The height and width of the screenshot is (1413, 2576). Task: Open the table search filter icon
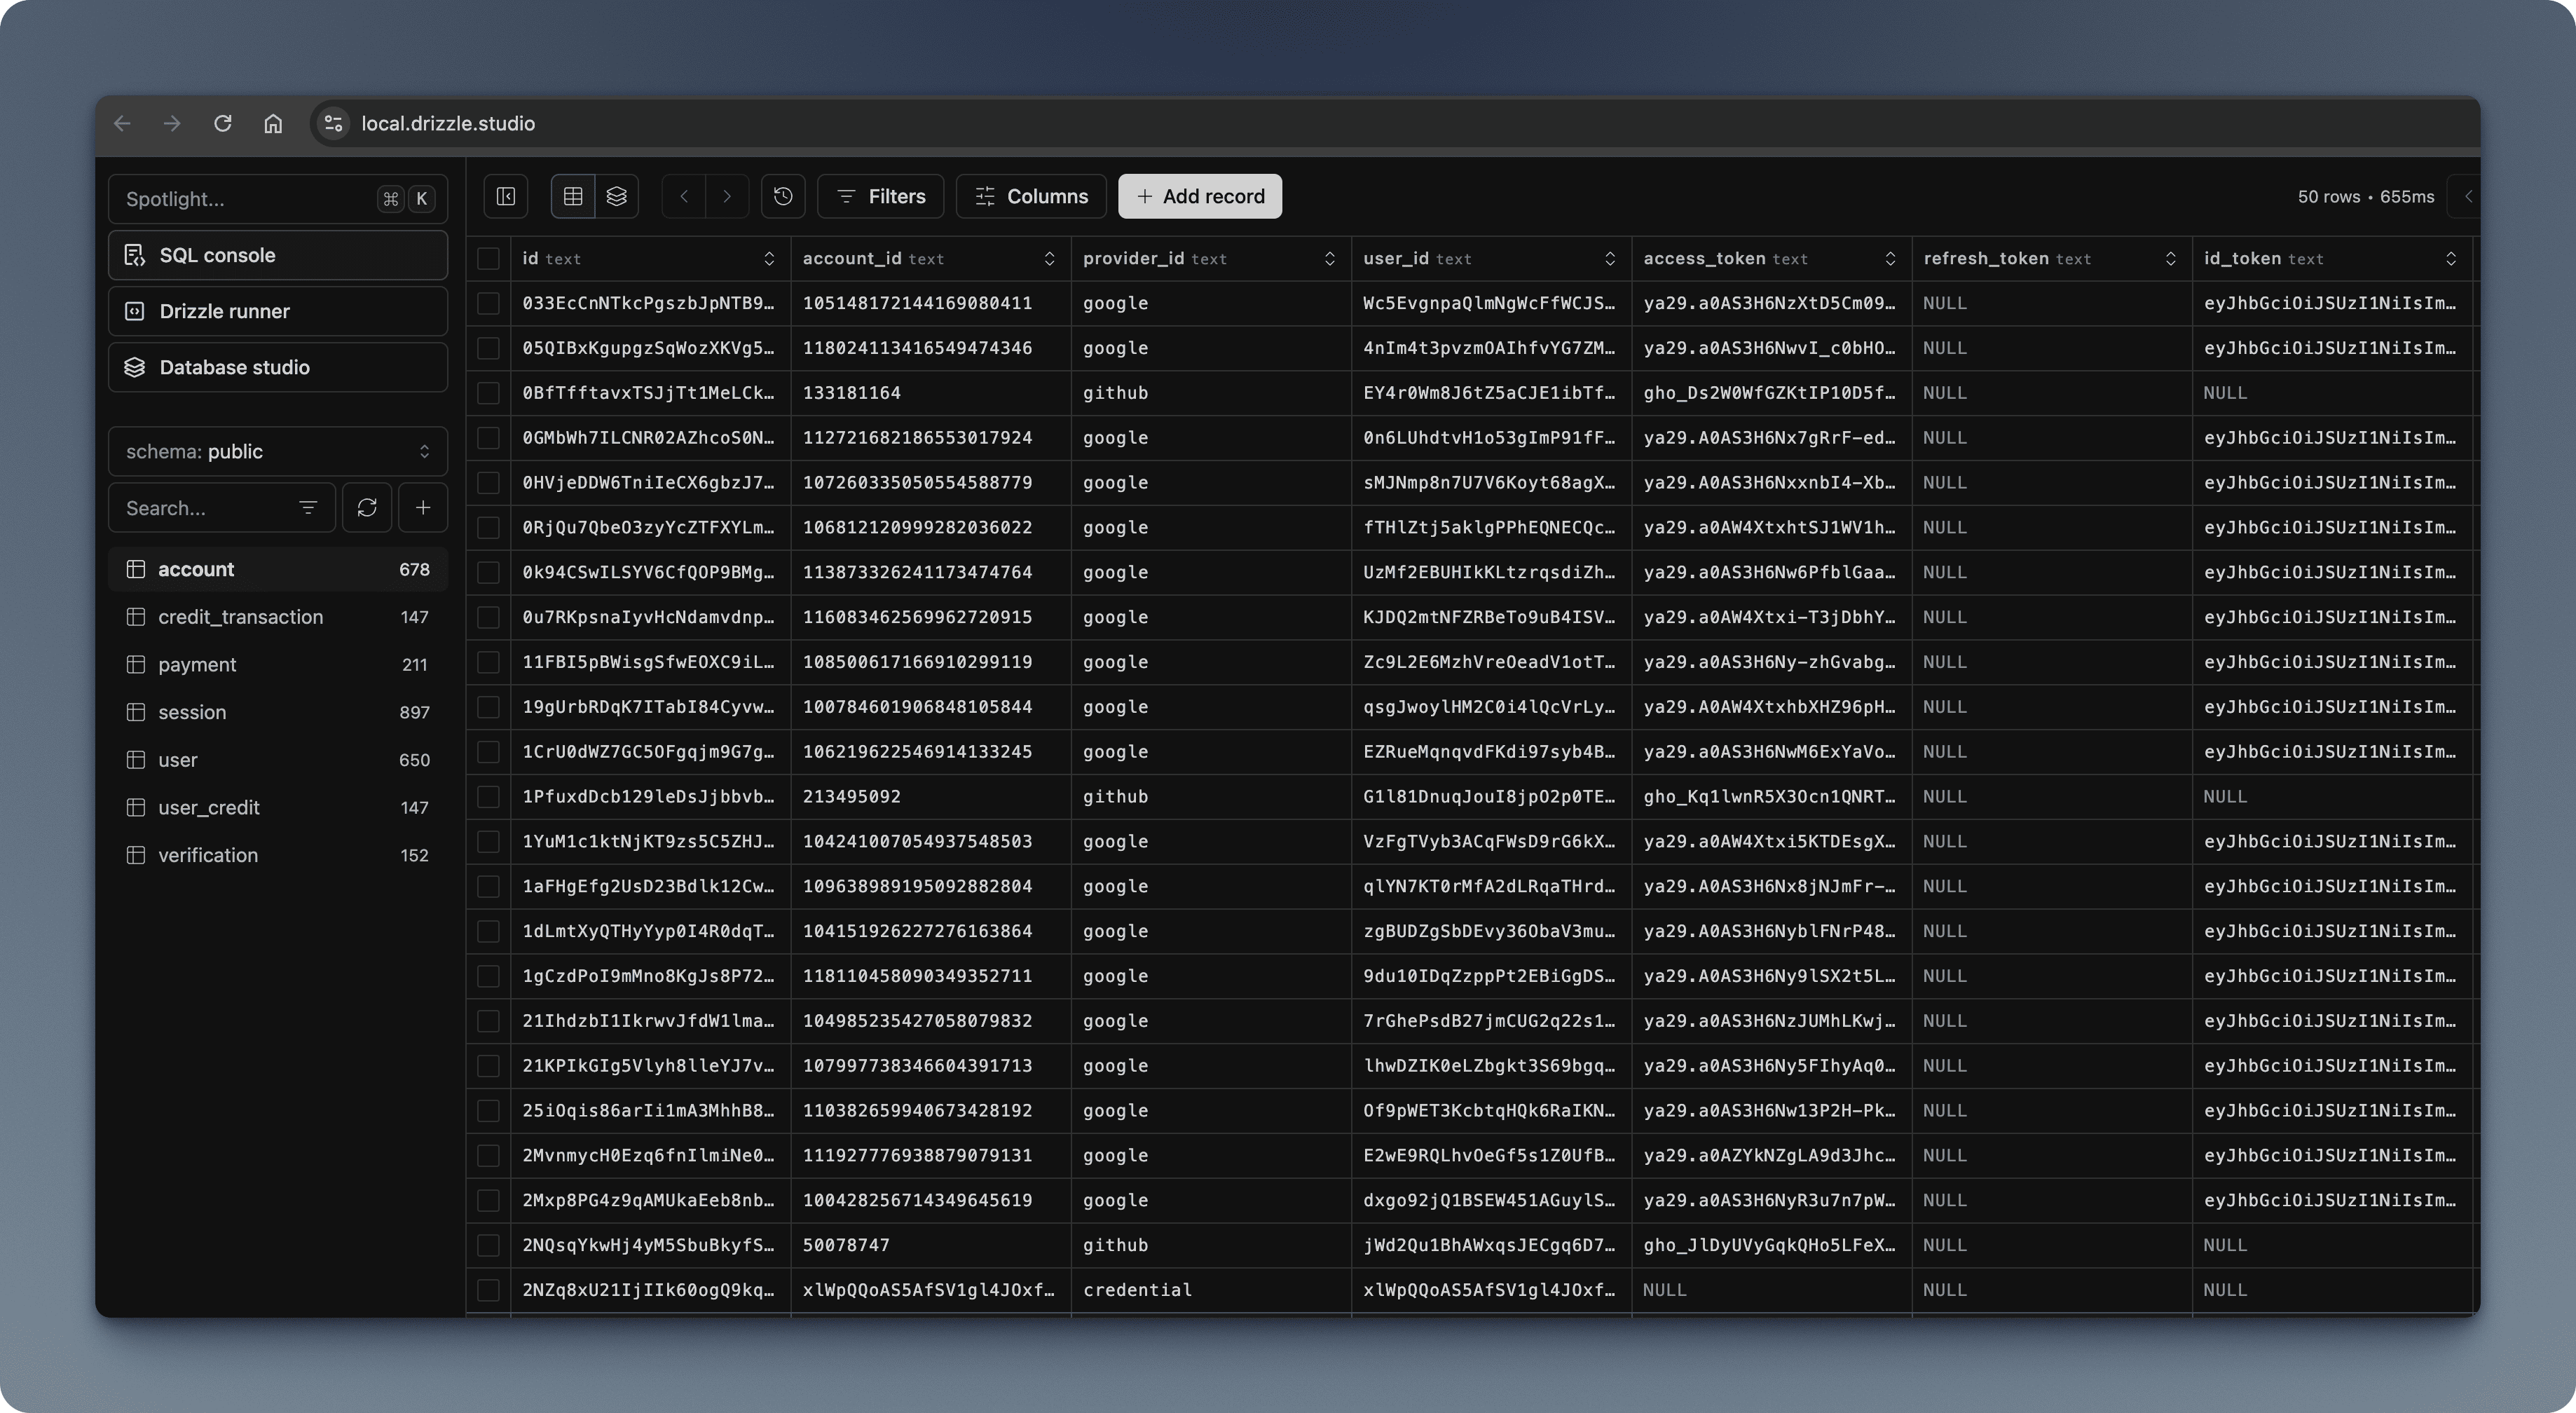(x=308, y=508)
